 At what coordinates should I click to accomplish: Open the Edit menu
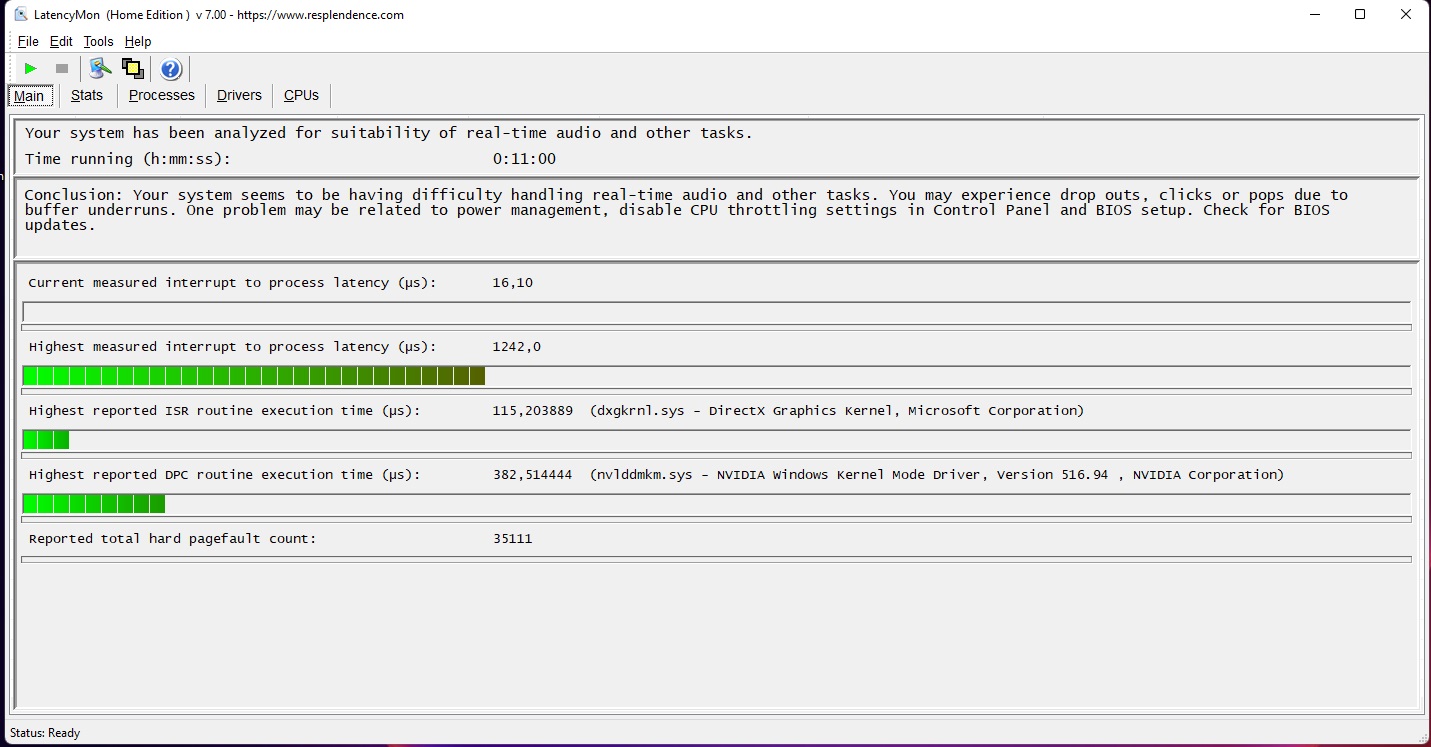point(61,41)
